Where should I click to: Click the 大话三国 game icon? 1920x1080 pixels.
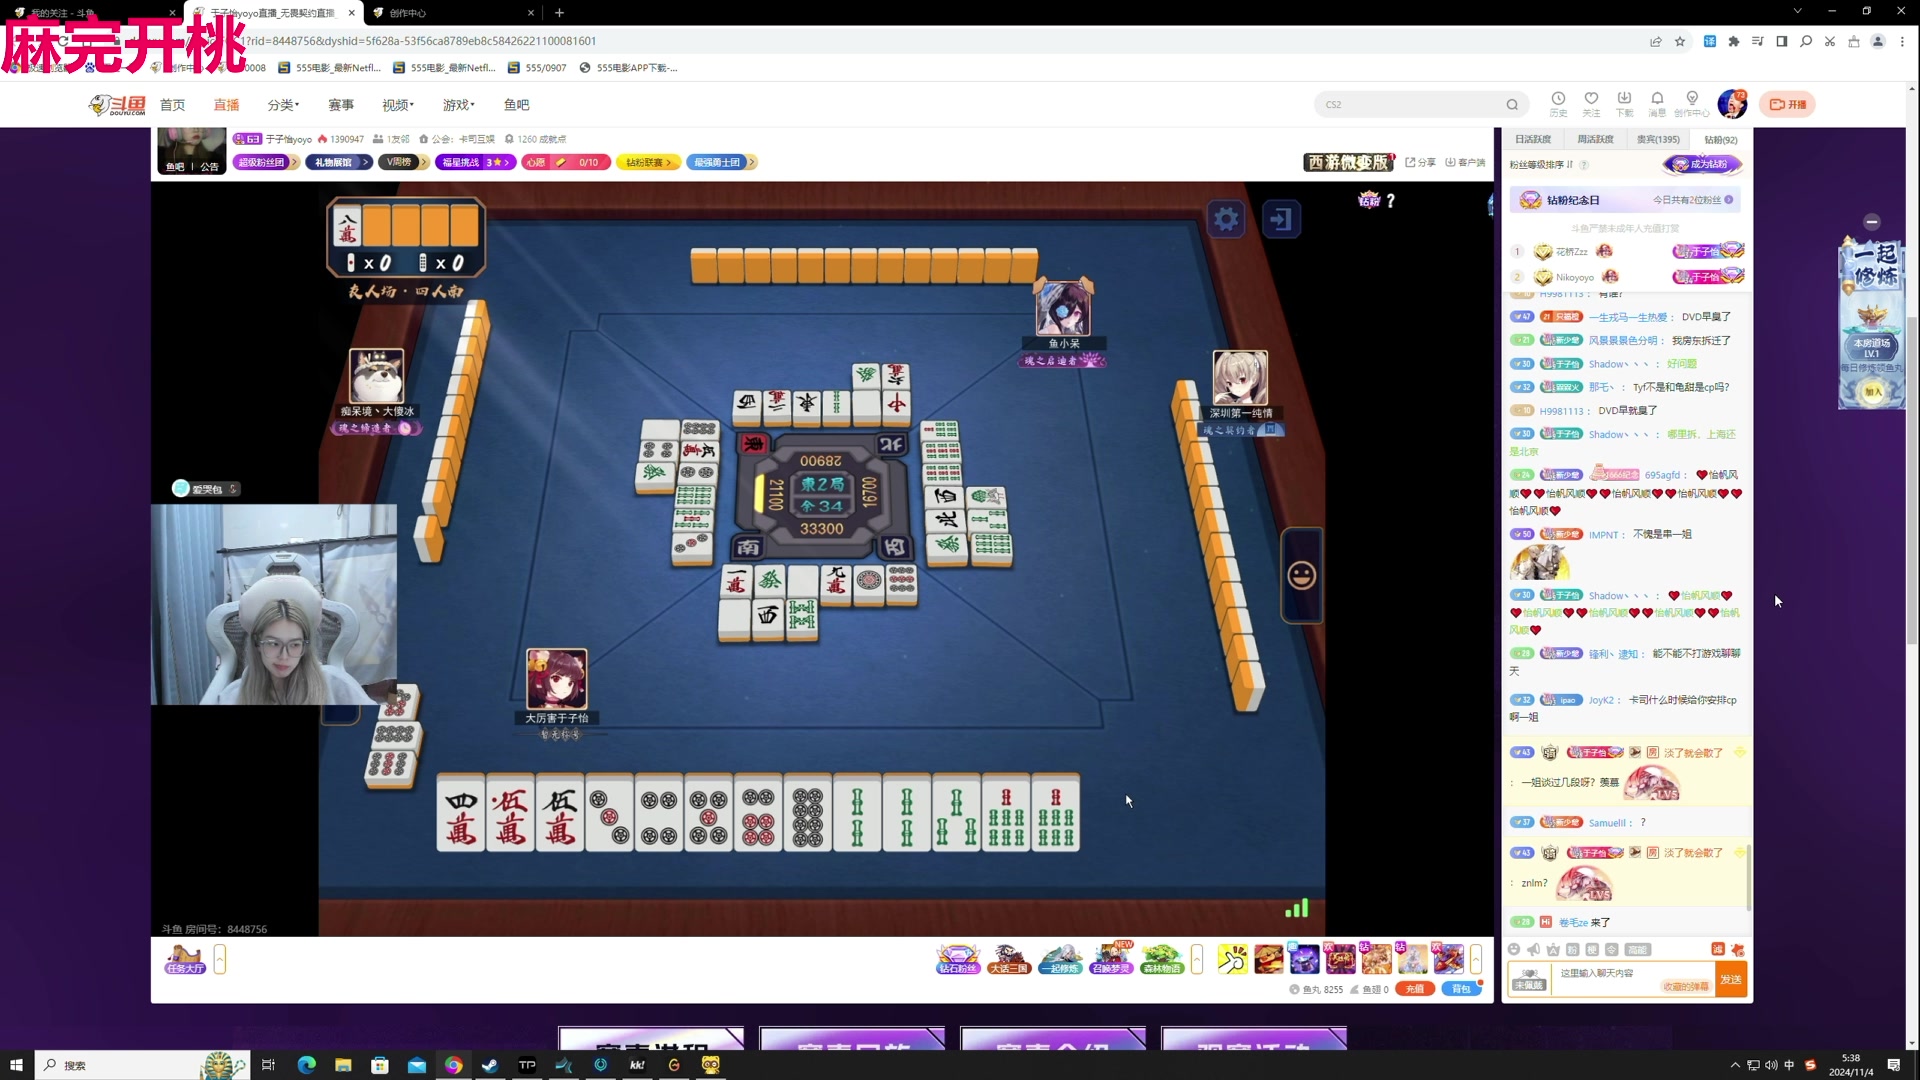1008,959
